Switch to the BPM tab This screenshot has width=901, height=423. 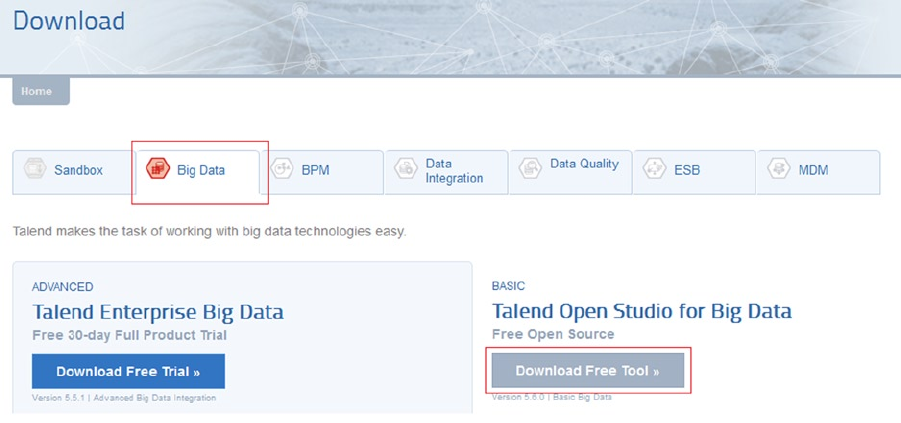click(x=322, y=172)
